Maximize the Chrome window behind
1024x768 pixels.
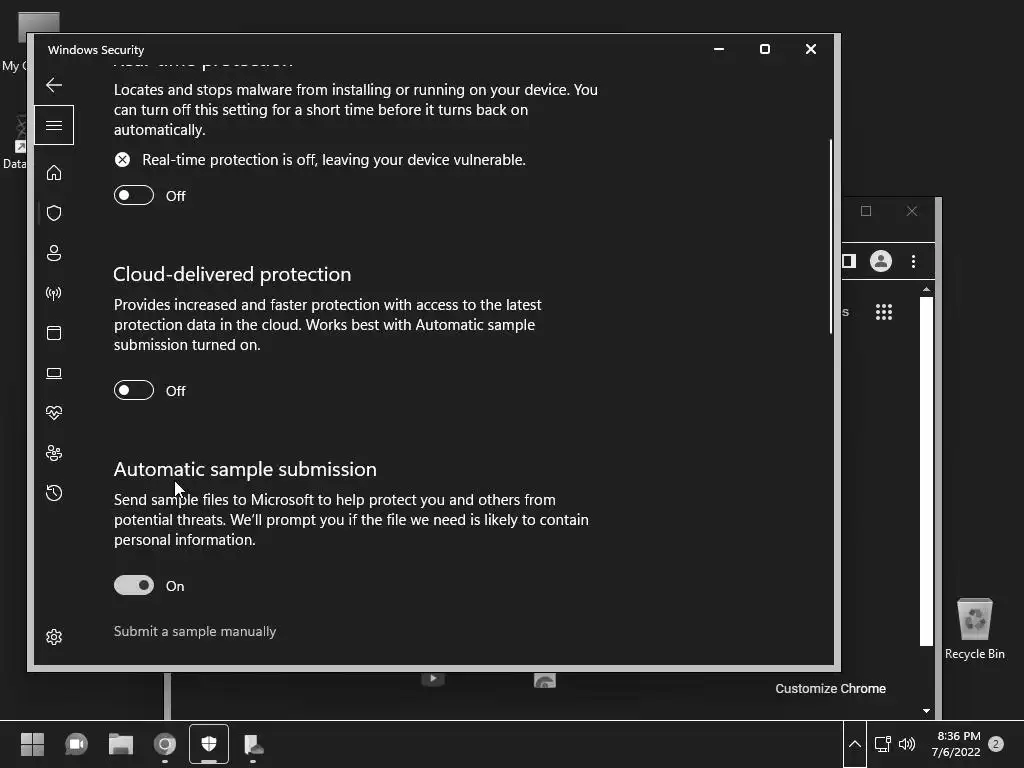pos(866,211)
